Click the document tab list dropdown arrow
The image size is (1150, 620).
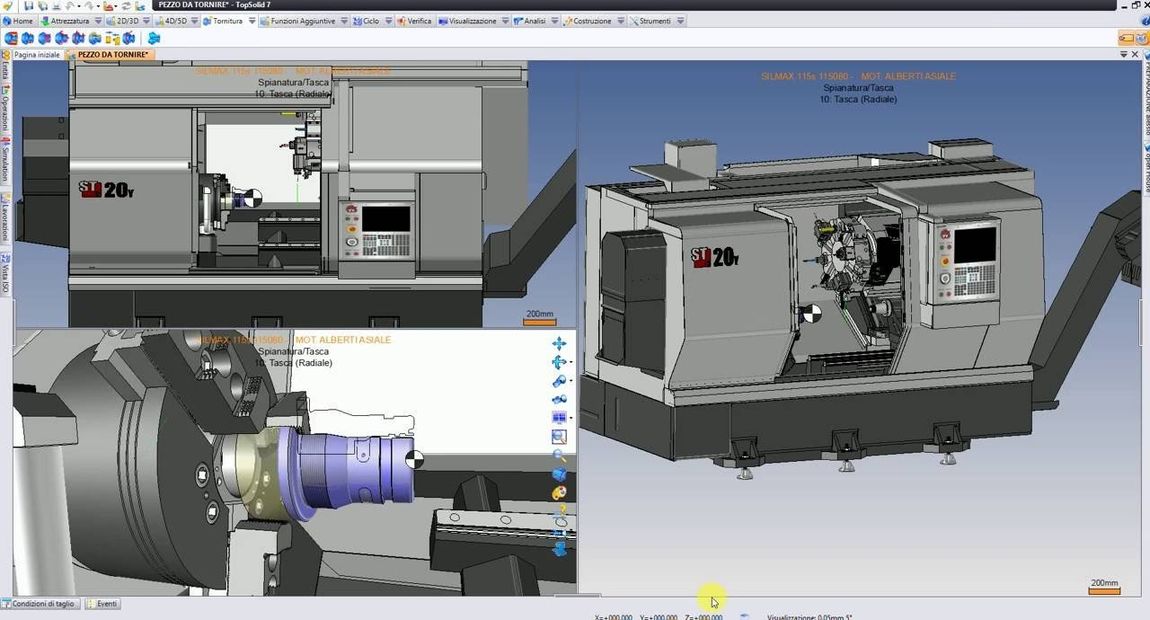point(1124,55)
